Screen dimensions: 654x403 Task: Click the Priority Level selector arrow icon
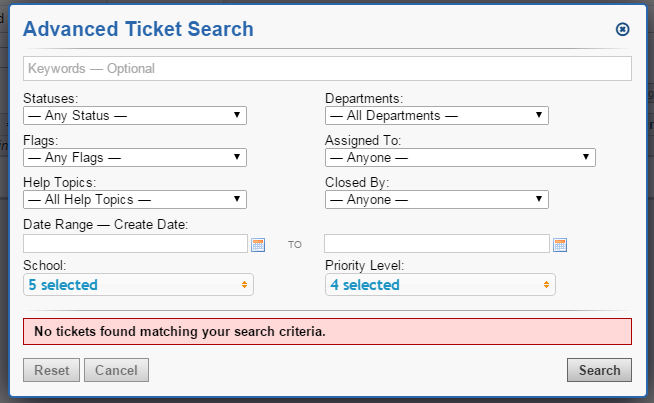tap(546, 285)
